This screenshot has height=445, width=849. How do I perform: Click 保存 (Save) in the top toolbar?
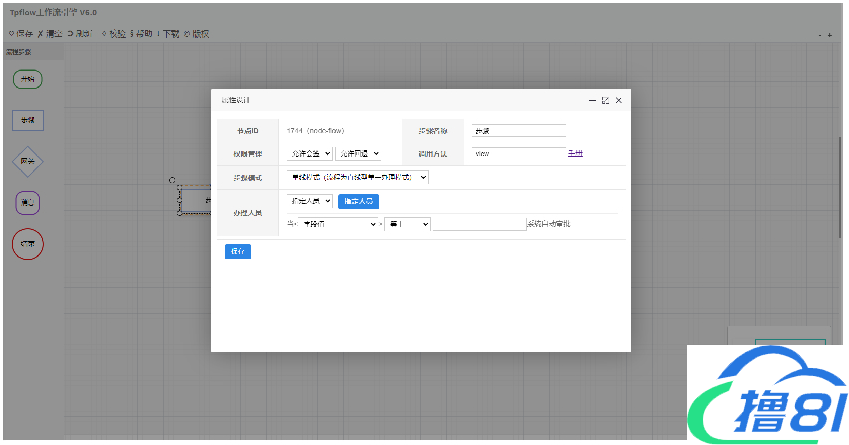point(21,33)
